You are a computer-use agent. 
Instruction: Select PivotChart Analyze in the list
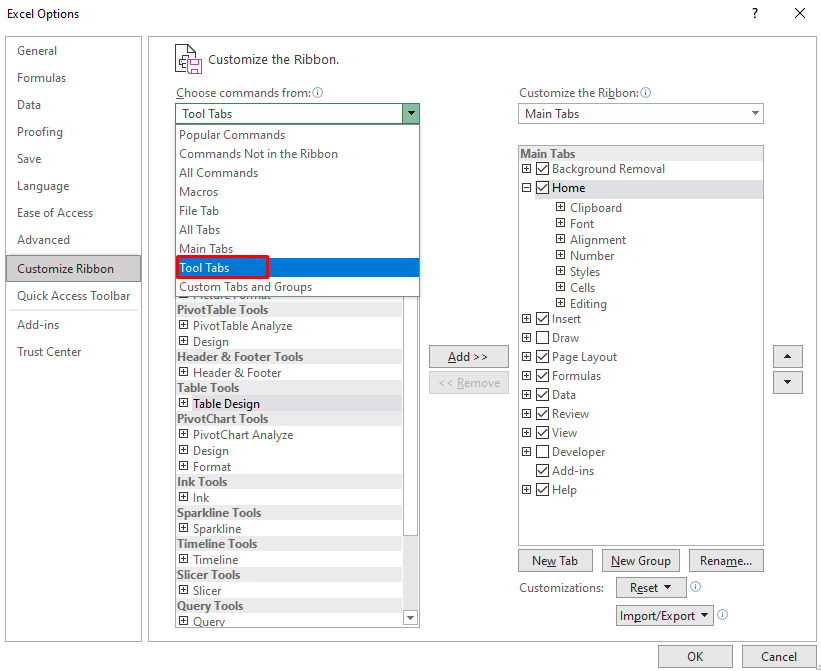click(243, 434)
